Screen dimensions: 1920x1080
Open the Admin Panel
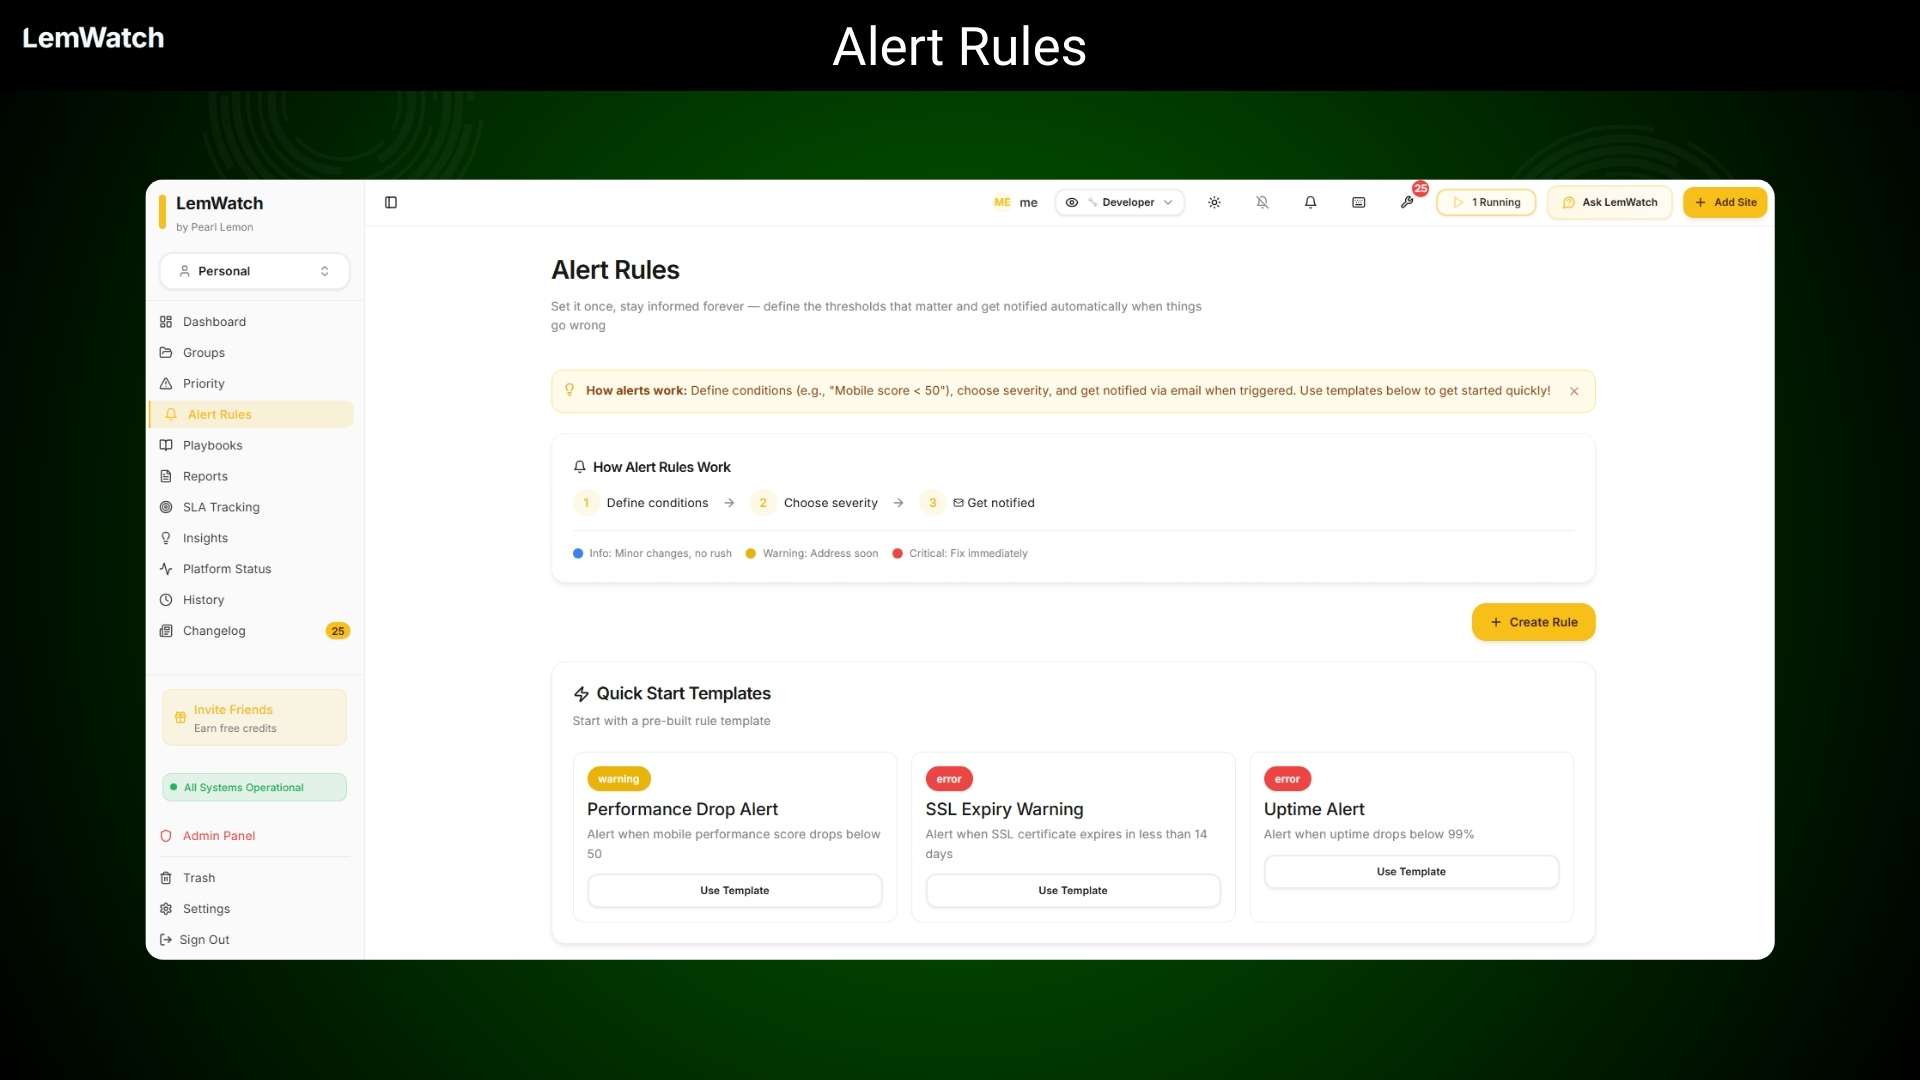click(x=218, y=835)
